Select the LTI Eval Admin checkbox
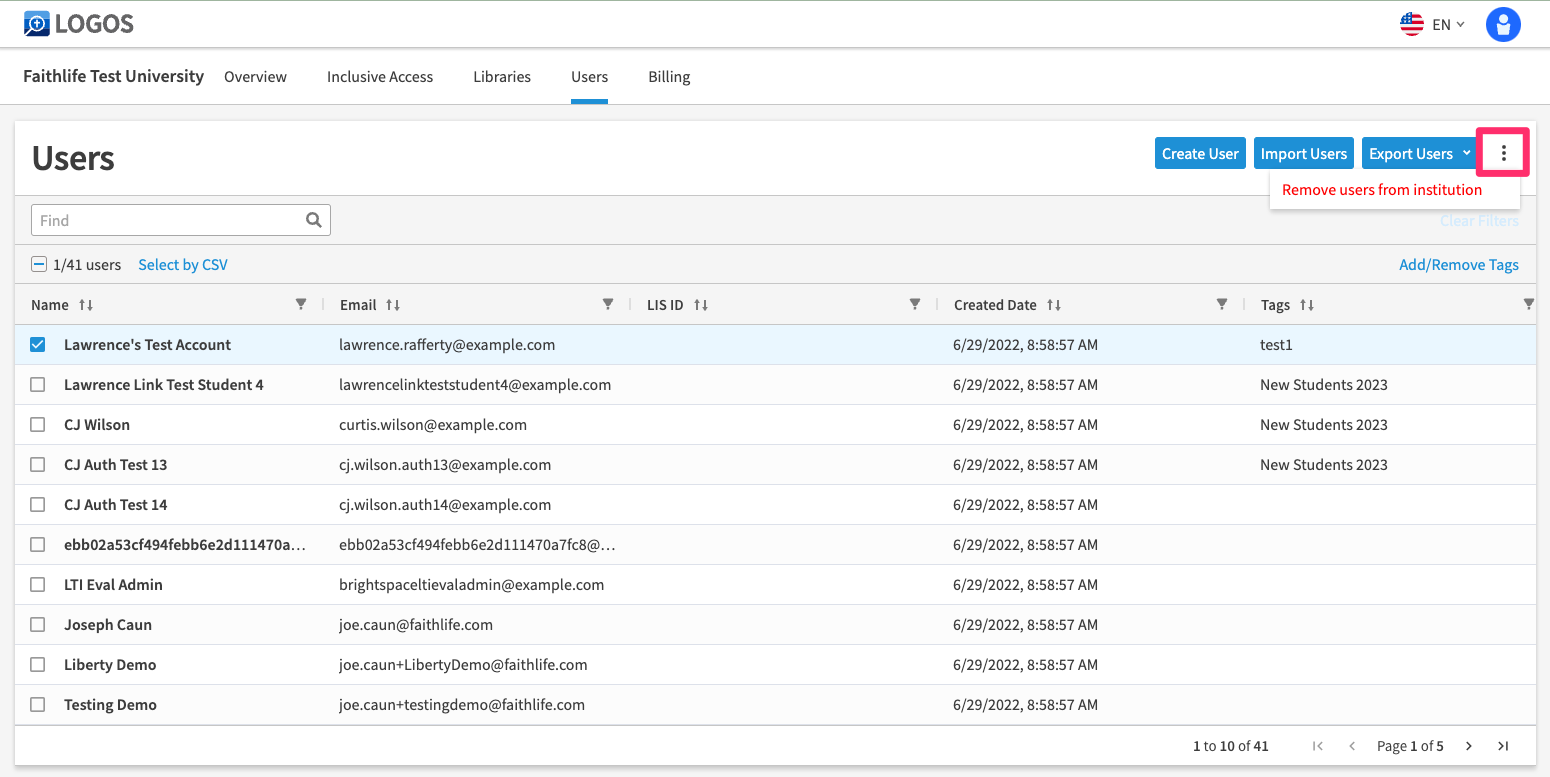 click(38, 585)
